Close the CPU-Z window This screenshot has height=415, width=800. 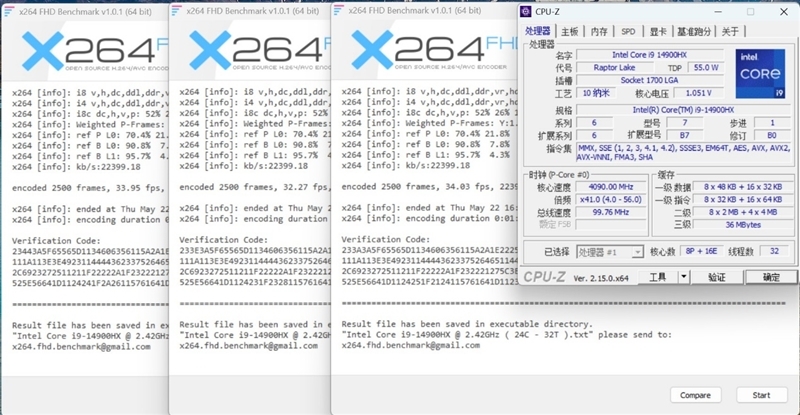coord(784,12)
